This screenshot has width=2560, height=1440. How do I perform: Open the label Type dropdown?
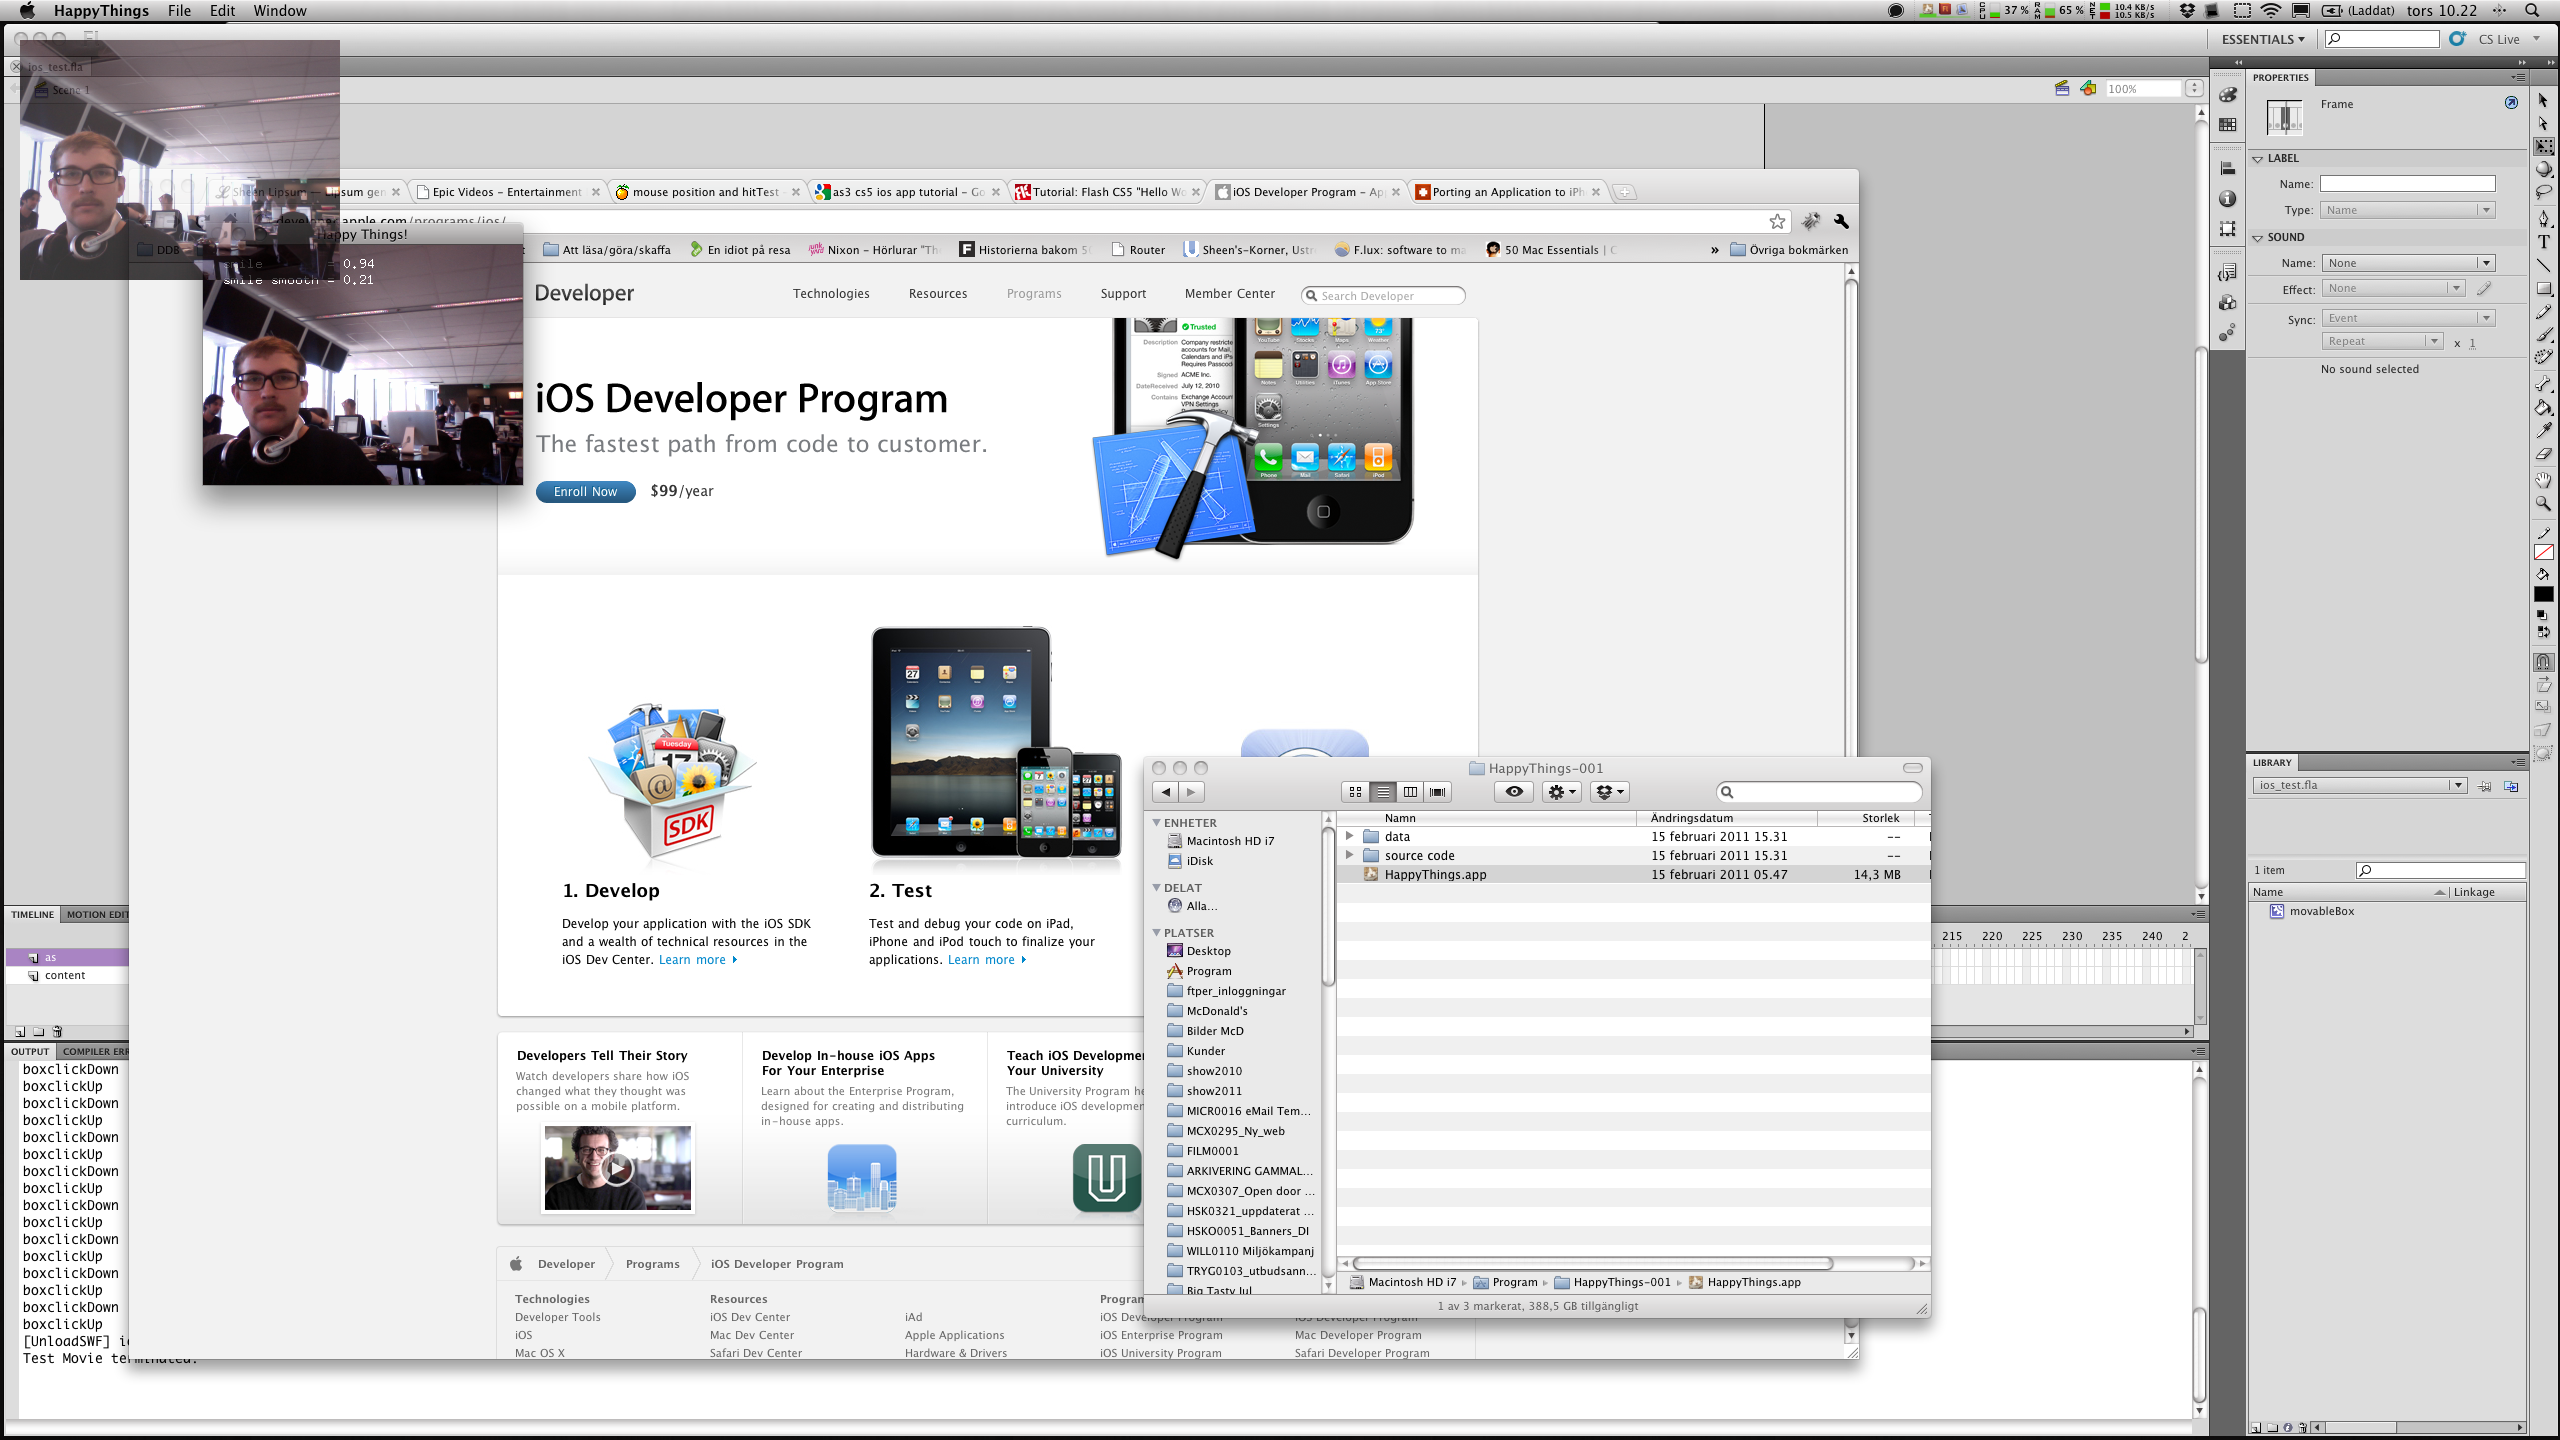click(x=2407, y=210)
